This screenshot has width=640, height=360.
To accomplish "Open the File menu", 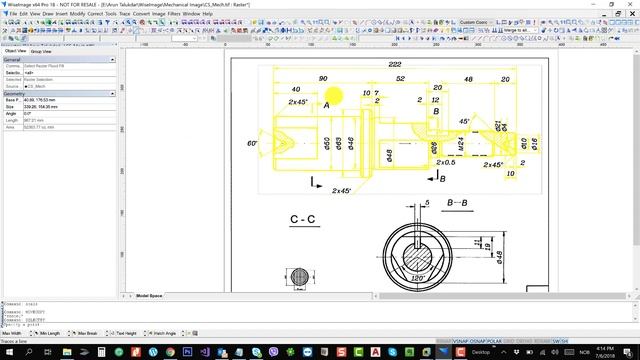I will [13, 14].
